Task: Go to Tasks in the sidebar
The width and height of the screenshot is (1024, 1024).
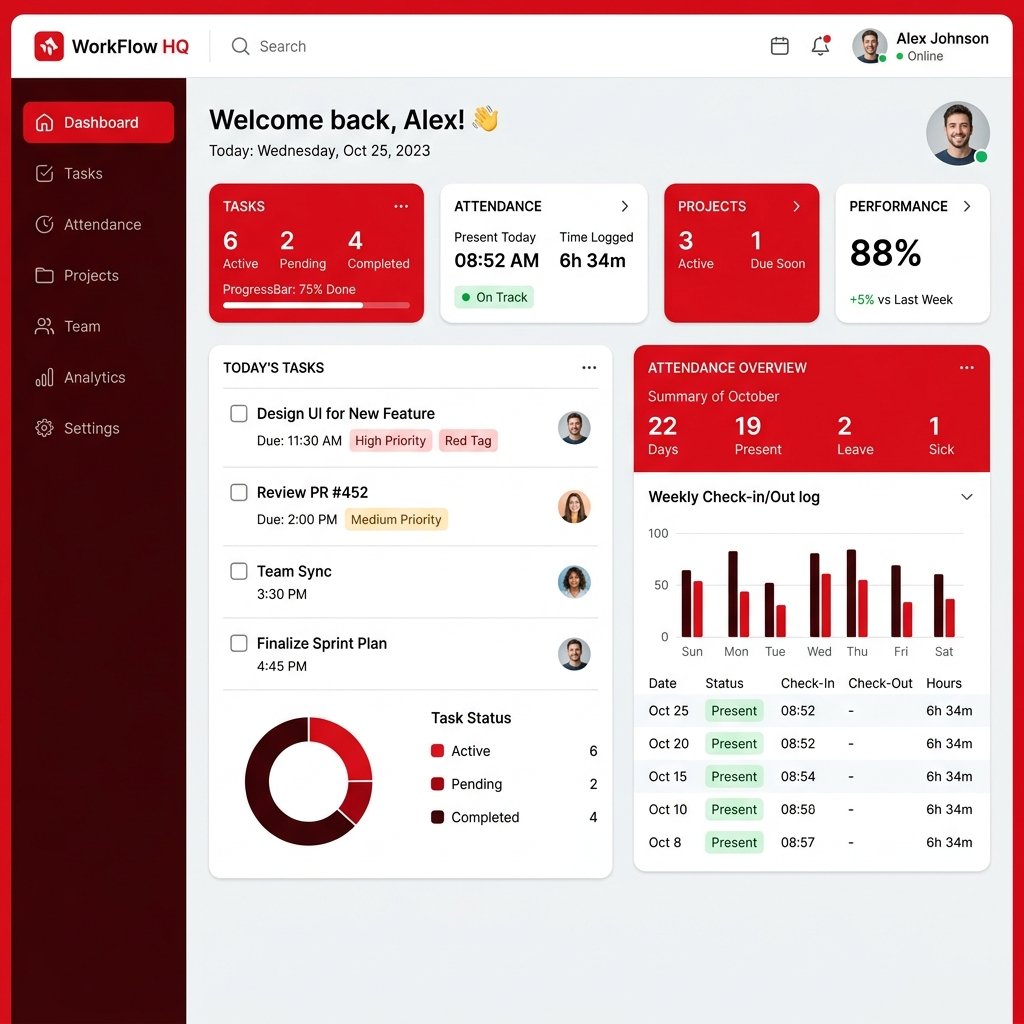Action: point(99,173)
